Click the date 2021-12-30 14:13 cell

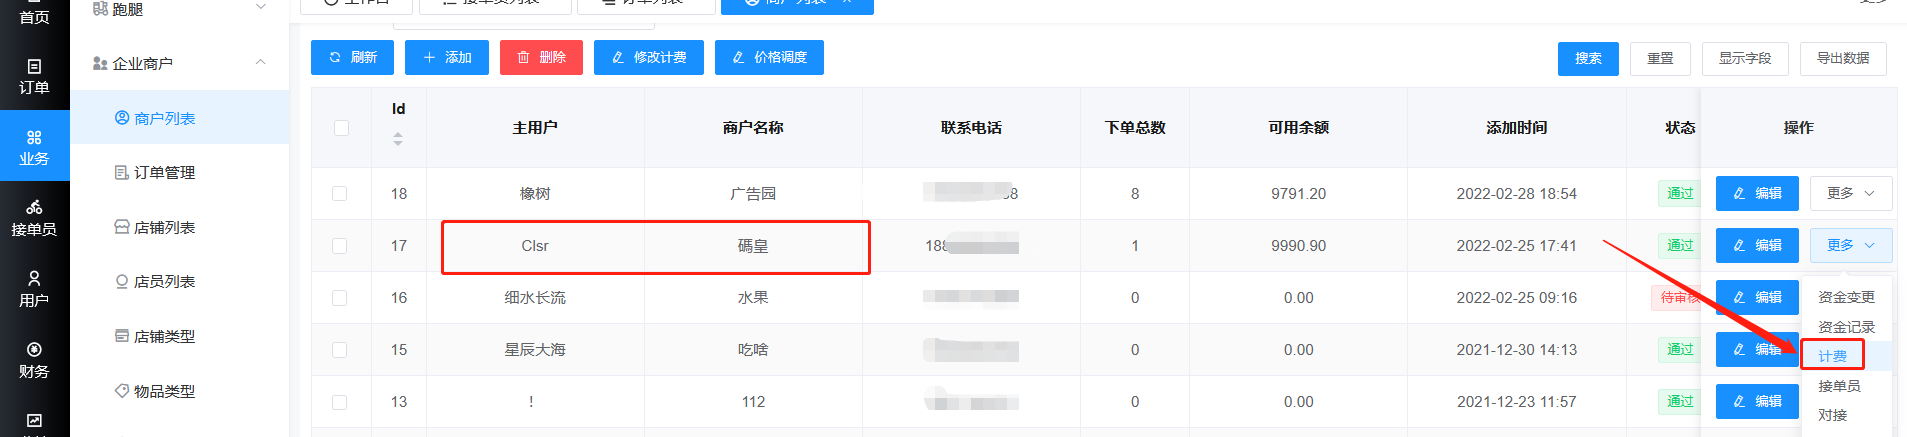tap(1516, 350)
